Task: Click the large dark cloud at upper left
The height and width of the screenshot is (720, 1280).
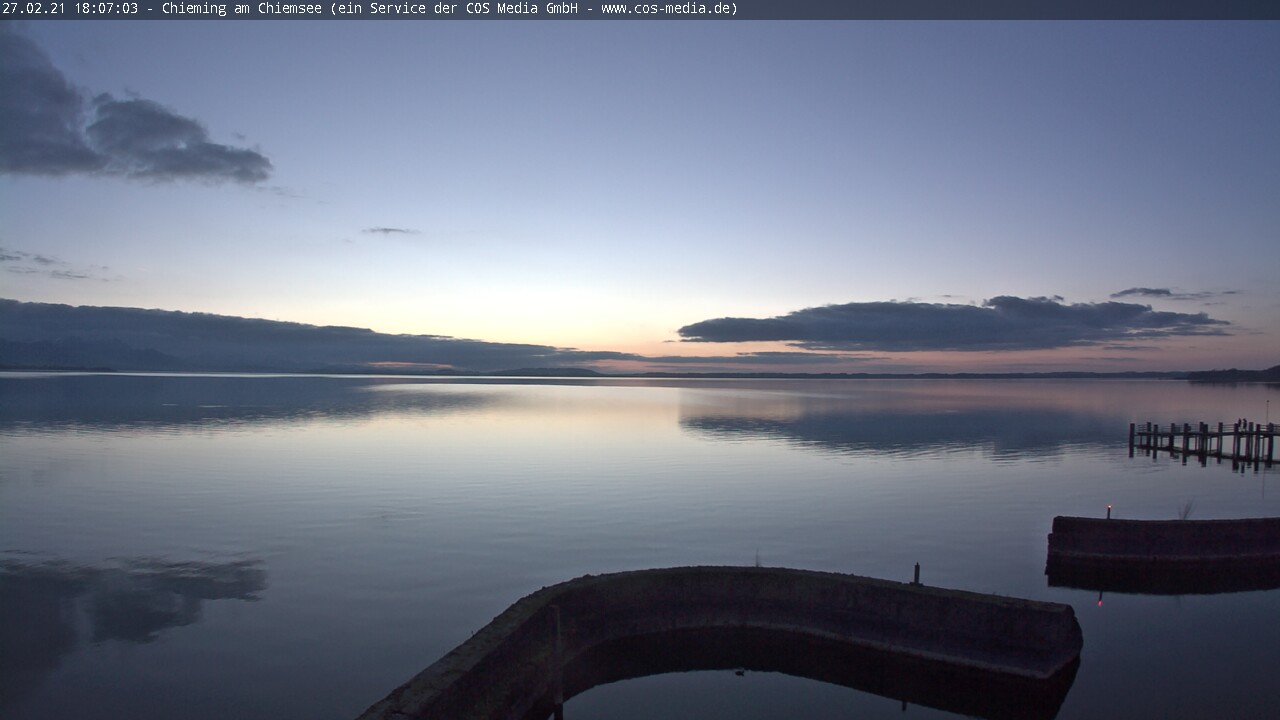Action: point(120,130)
